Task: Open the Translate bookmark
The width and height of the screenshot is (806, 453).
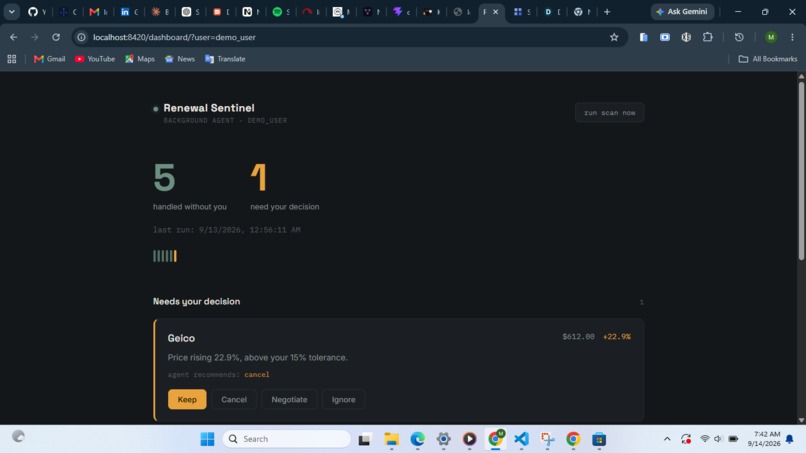Action: (225, 59)
